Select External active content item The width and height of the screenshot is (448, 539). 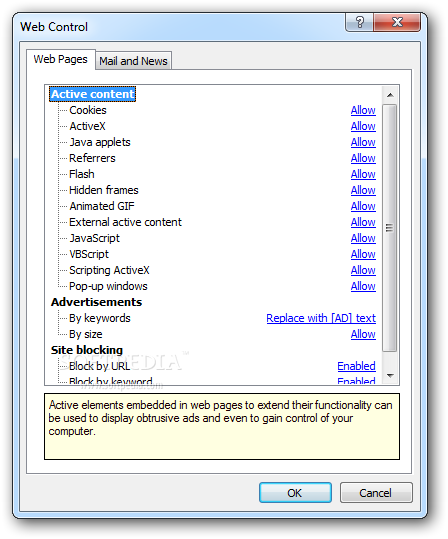pos(125,222)
